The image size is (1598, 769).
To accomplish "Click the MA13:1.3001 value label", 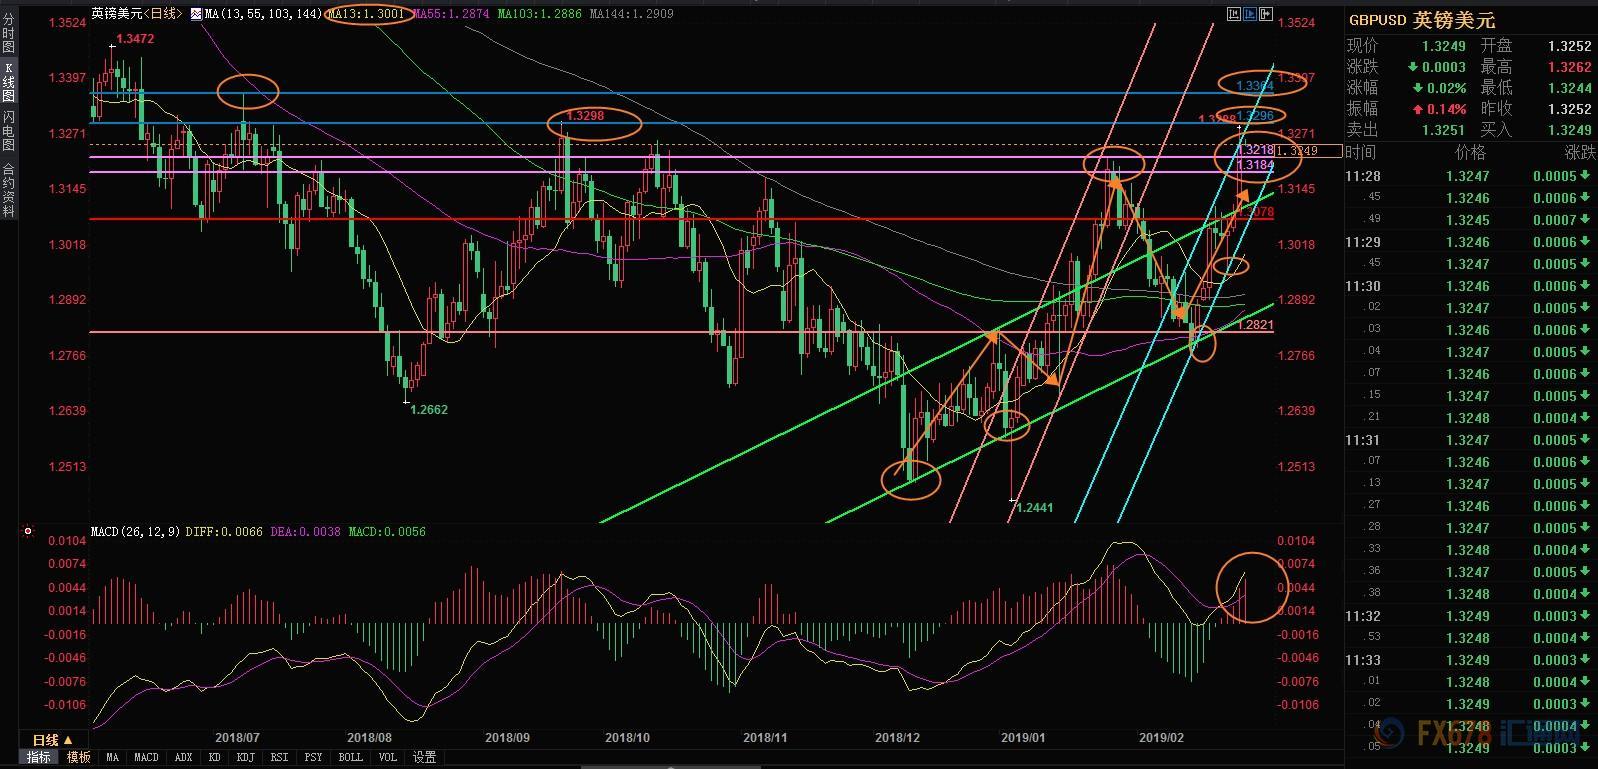I will click(x=366, y=14).
